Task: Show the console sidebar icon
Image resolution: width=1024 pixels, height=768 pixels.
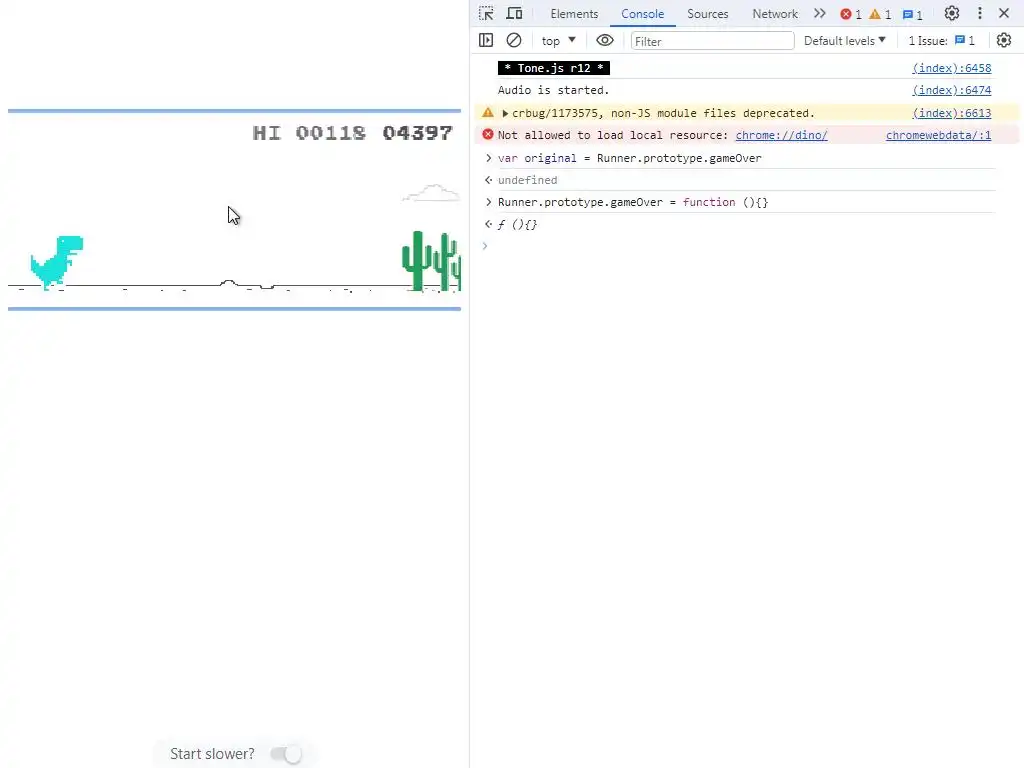Action: (486, 40)
